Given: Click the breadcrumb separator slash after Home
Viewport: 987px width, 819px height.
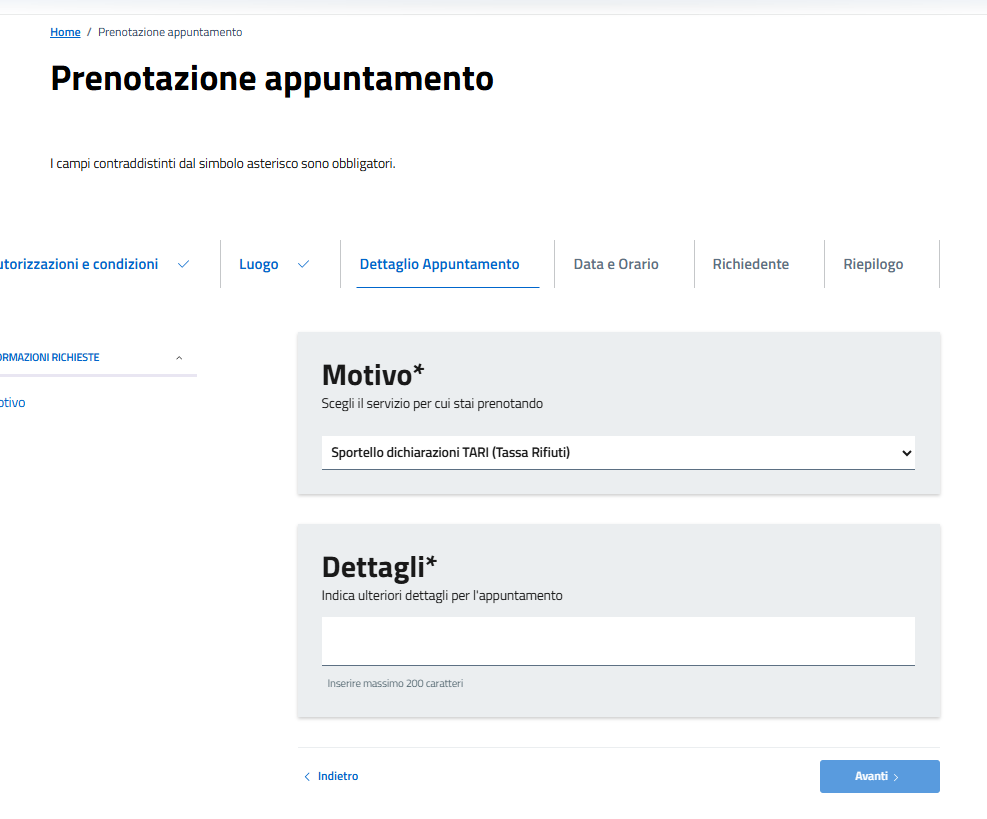Looking at the screenshot, I should (87, 32).
